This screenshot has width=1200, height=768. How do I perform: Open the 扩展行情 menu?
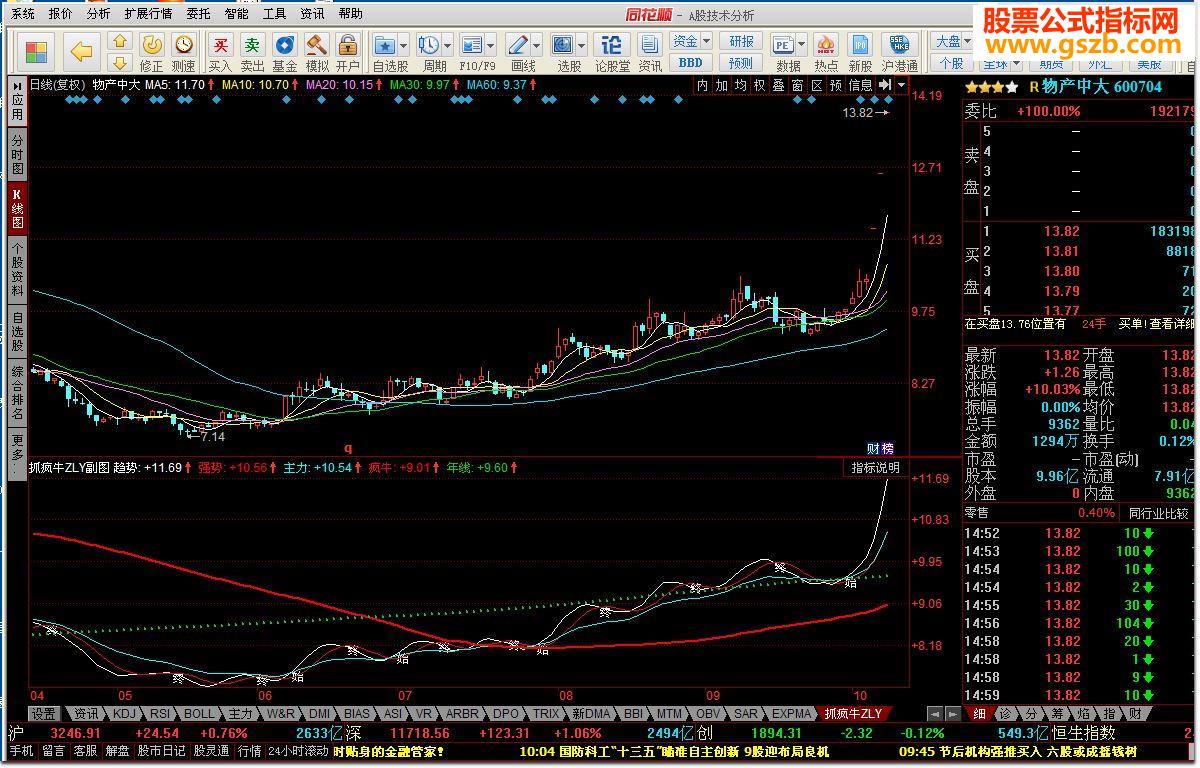pyautogui.click(x=148, y=14)
